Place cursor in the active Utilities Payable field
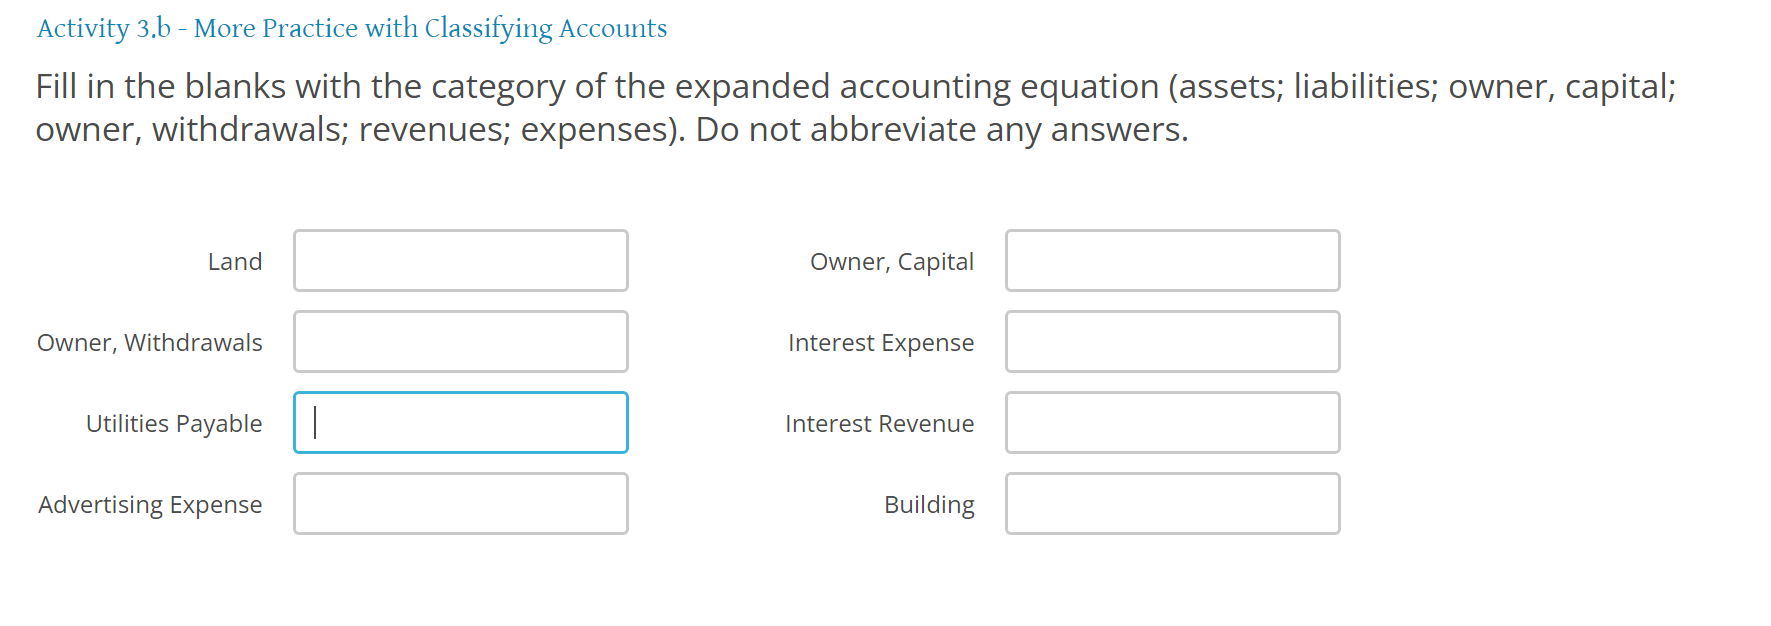 coord(460,422)
